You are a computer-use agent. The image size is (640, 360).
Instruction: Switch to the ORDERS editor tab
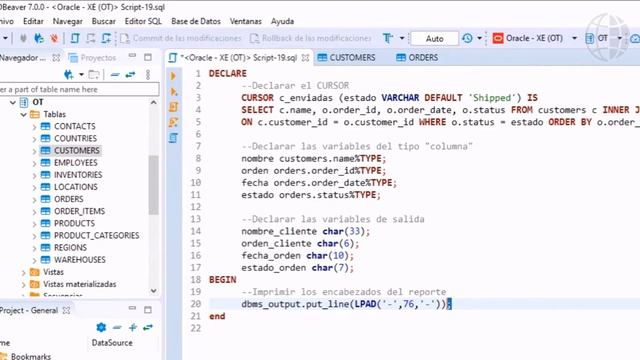point(417,58)
